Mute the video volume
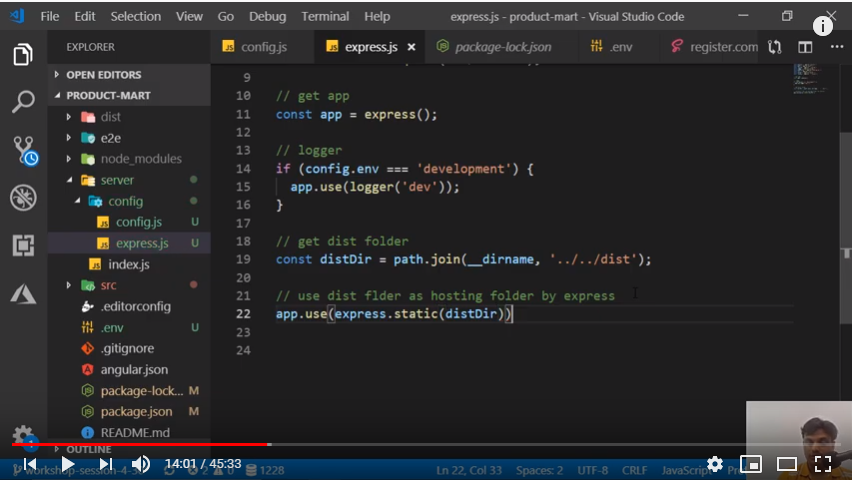The height and width of the screenshot is (480, 852). (141, 464)
